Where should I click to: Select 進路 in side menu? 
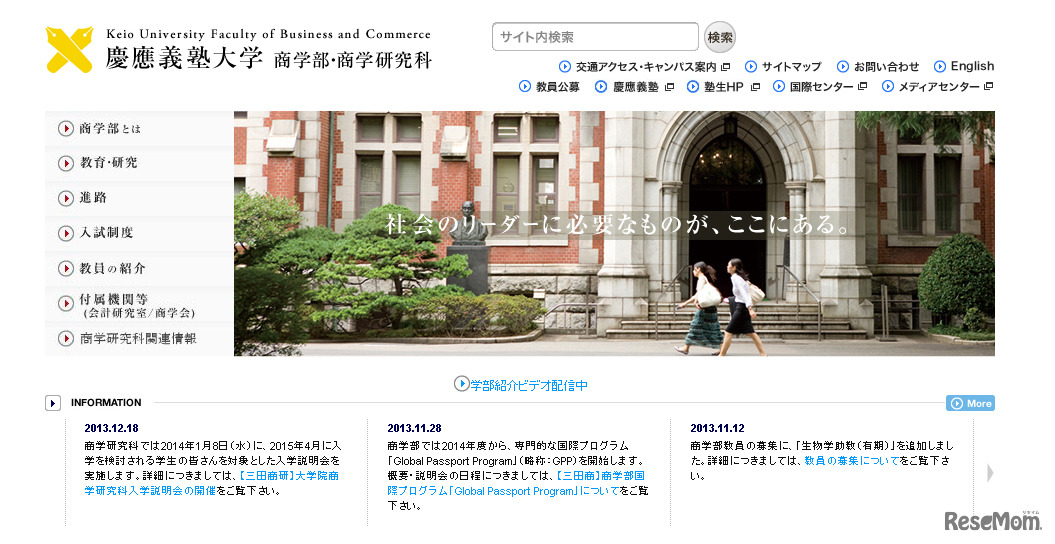[x=139, y=198]
